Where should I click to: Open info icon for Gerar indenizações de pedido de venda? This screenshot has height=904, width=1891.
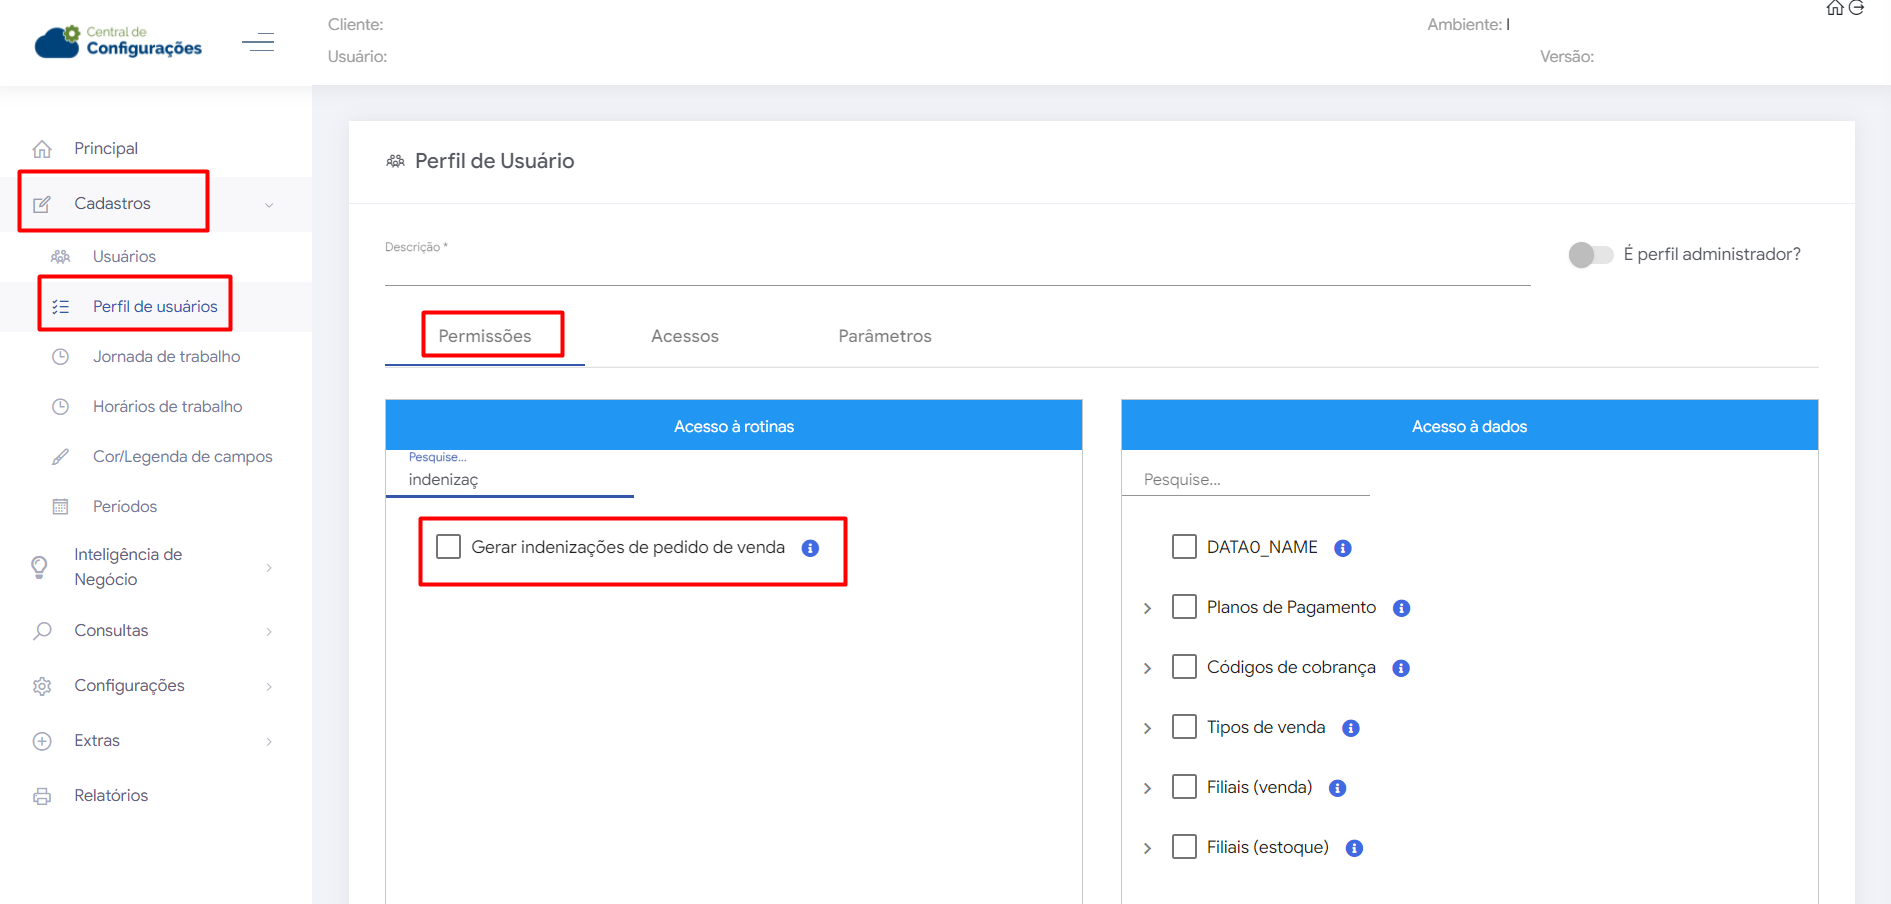click(811, 548)
